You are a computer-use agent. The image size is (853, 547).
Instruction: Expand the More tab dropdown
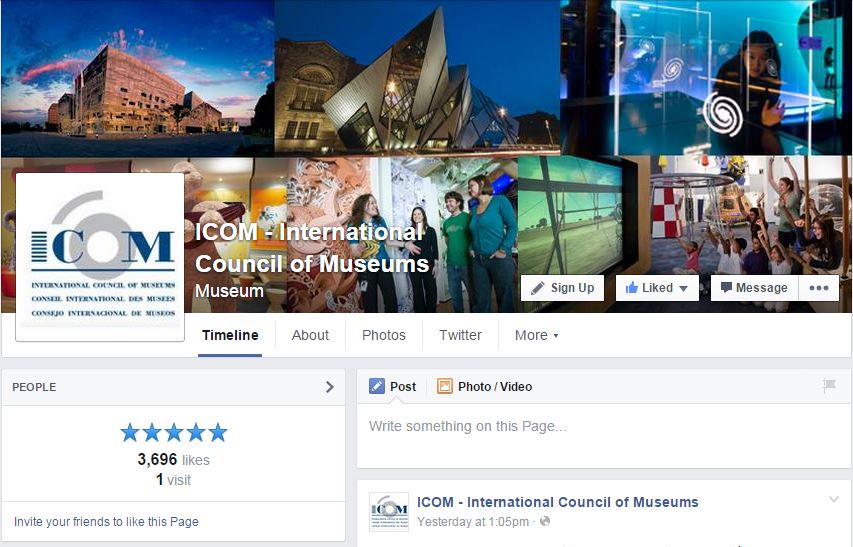(536, 335)
